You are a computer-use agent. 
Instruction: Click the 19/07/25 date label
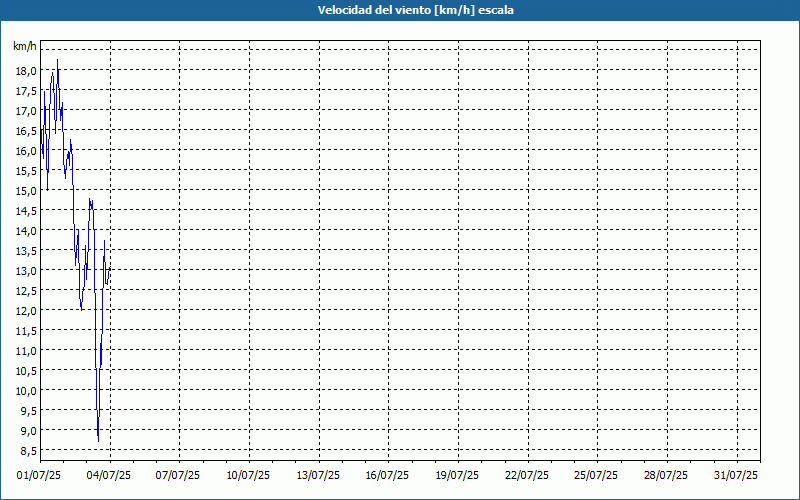457,476
